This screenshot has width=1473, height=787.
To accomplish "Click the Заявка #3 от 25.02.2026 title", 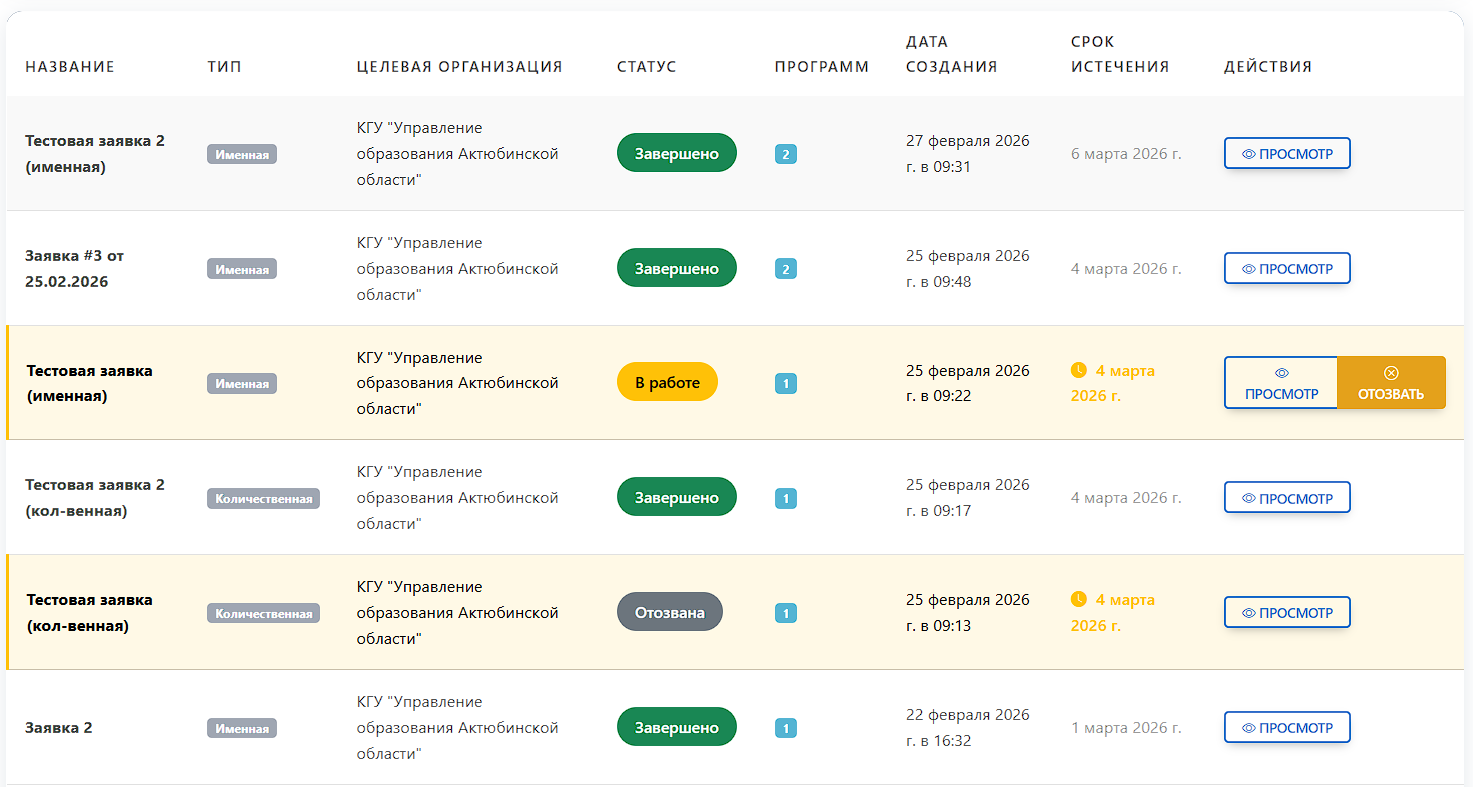I will coord(75,269).
